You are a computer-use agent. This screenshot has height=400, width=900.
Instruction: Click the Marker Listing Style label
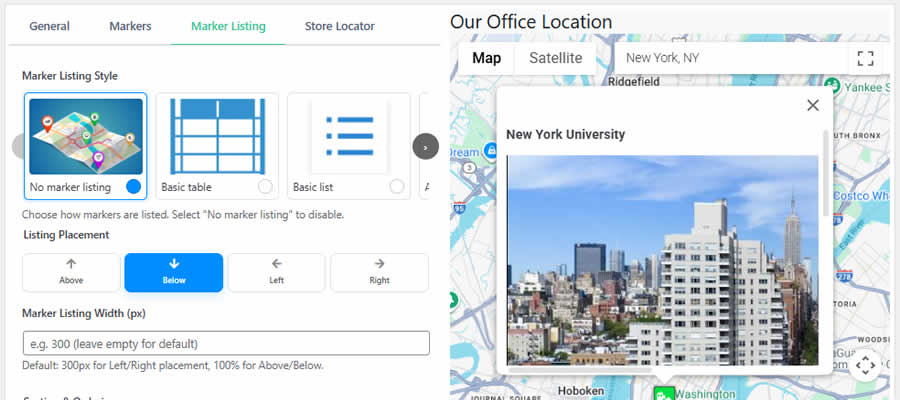(x=70, y=76)
